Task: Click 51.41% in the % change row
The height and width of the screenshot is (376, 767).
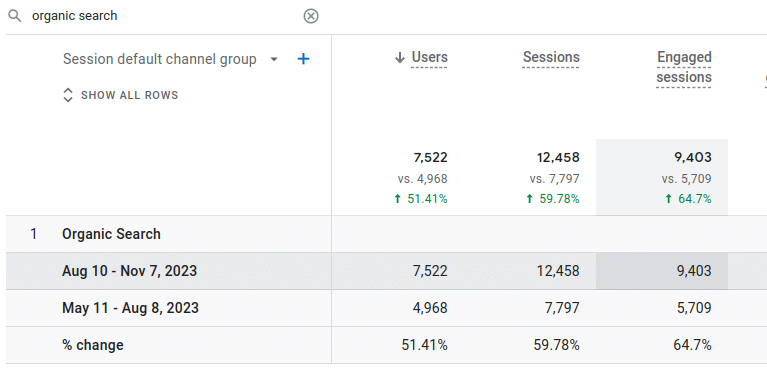Action: 425,345
